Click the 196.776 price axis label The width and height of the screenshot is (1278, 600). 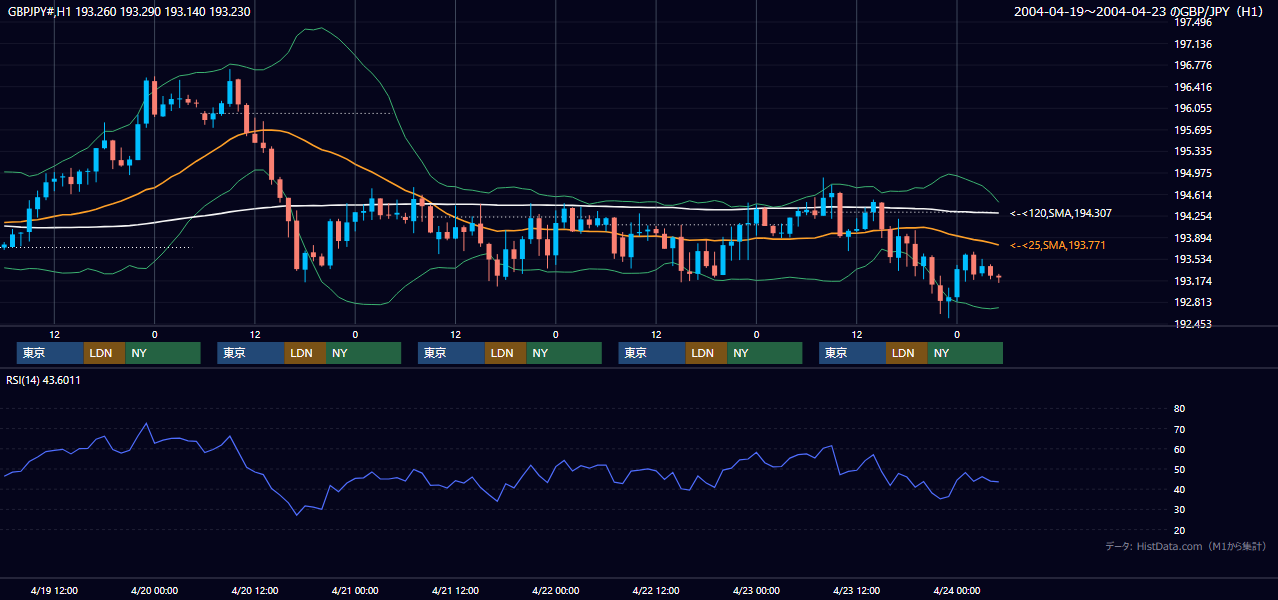click(1192, 65)
